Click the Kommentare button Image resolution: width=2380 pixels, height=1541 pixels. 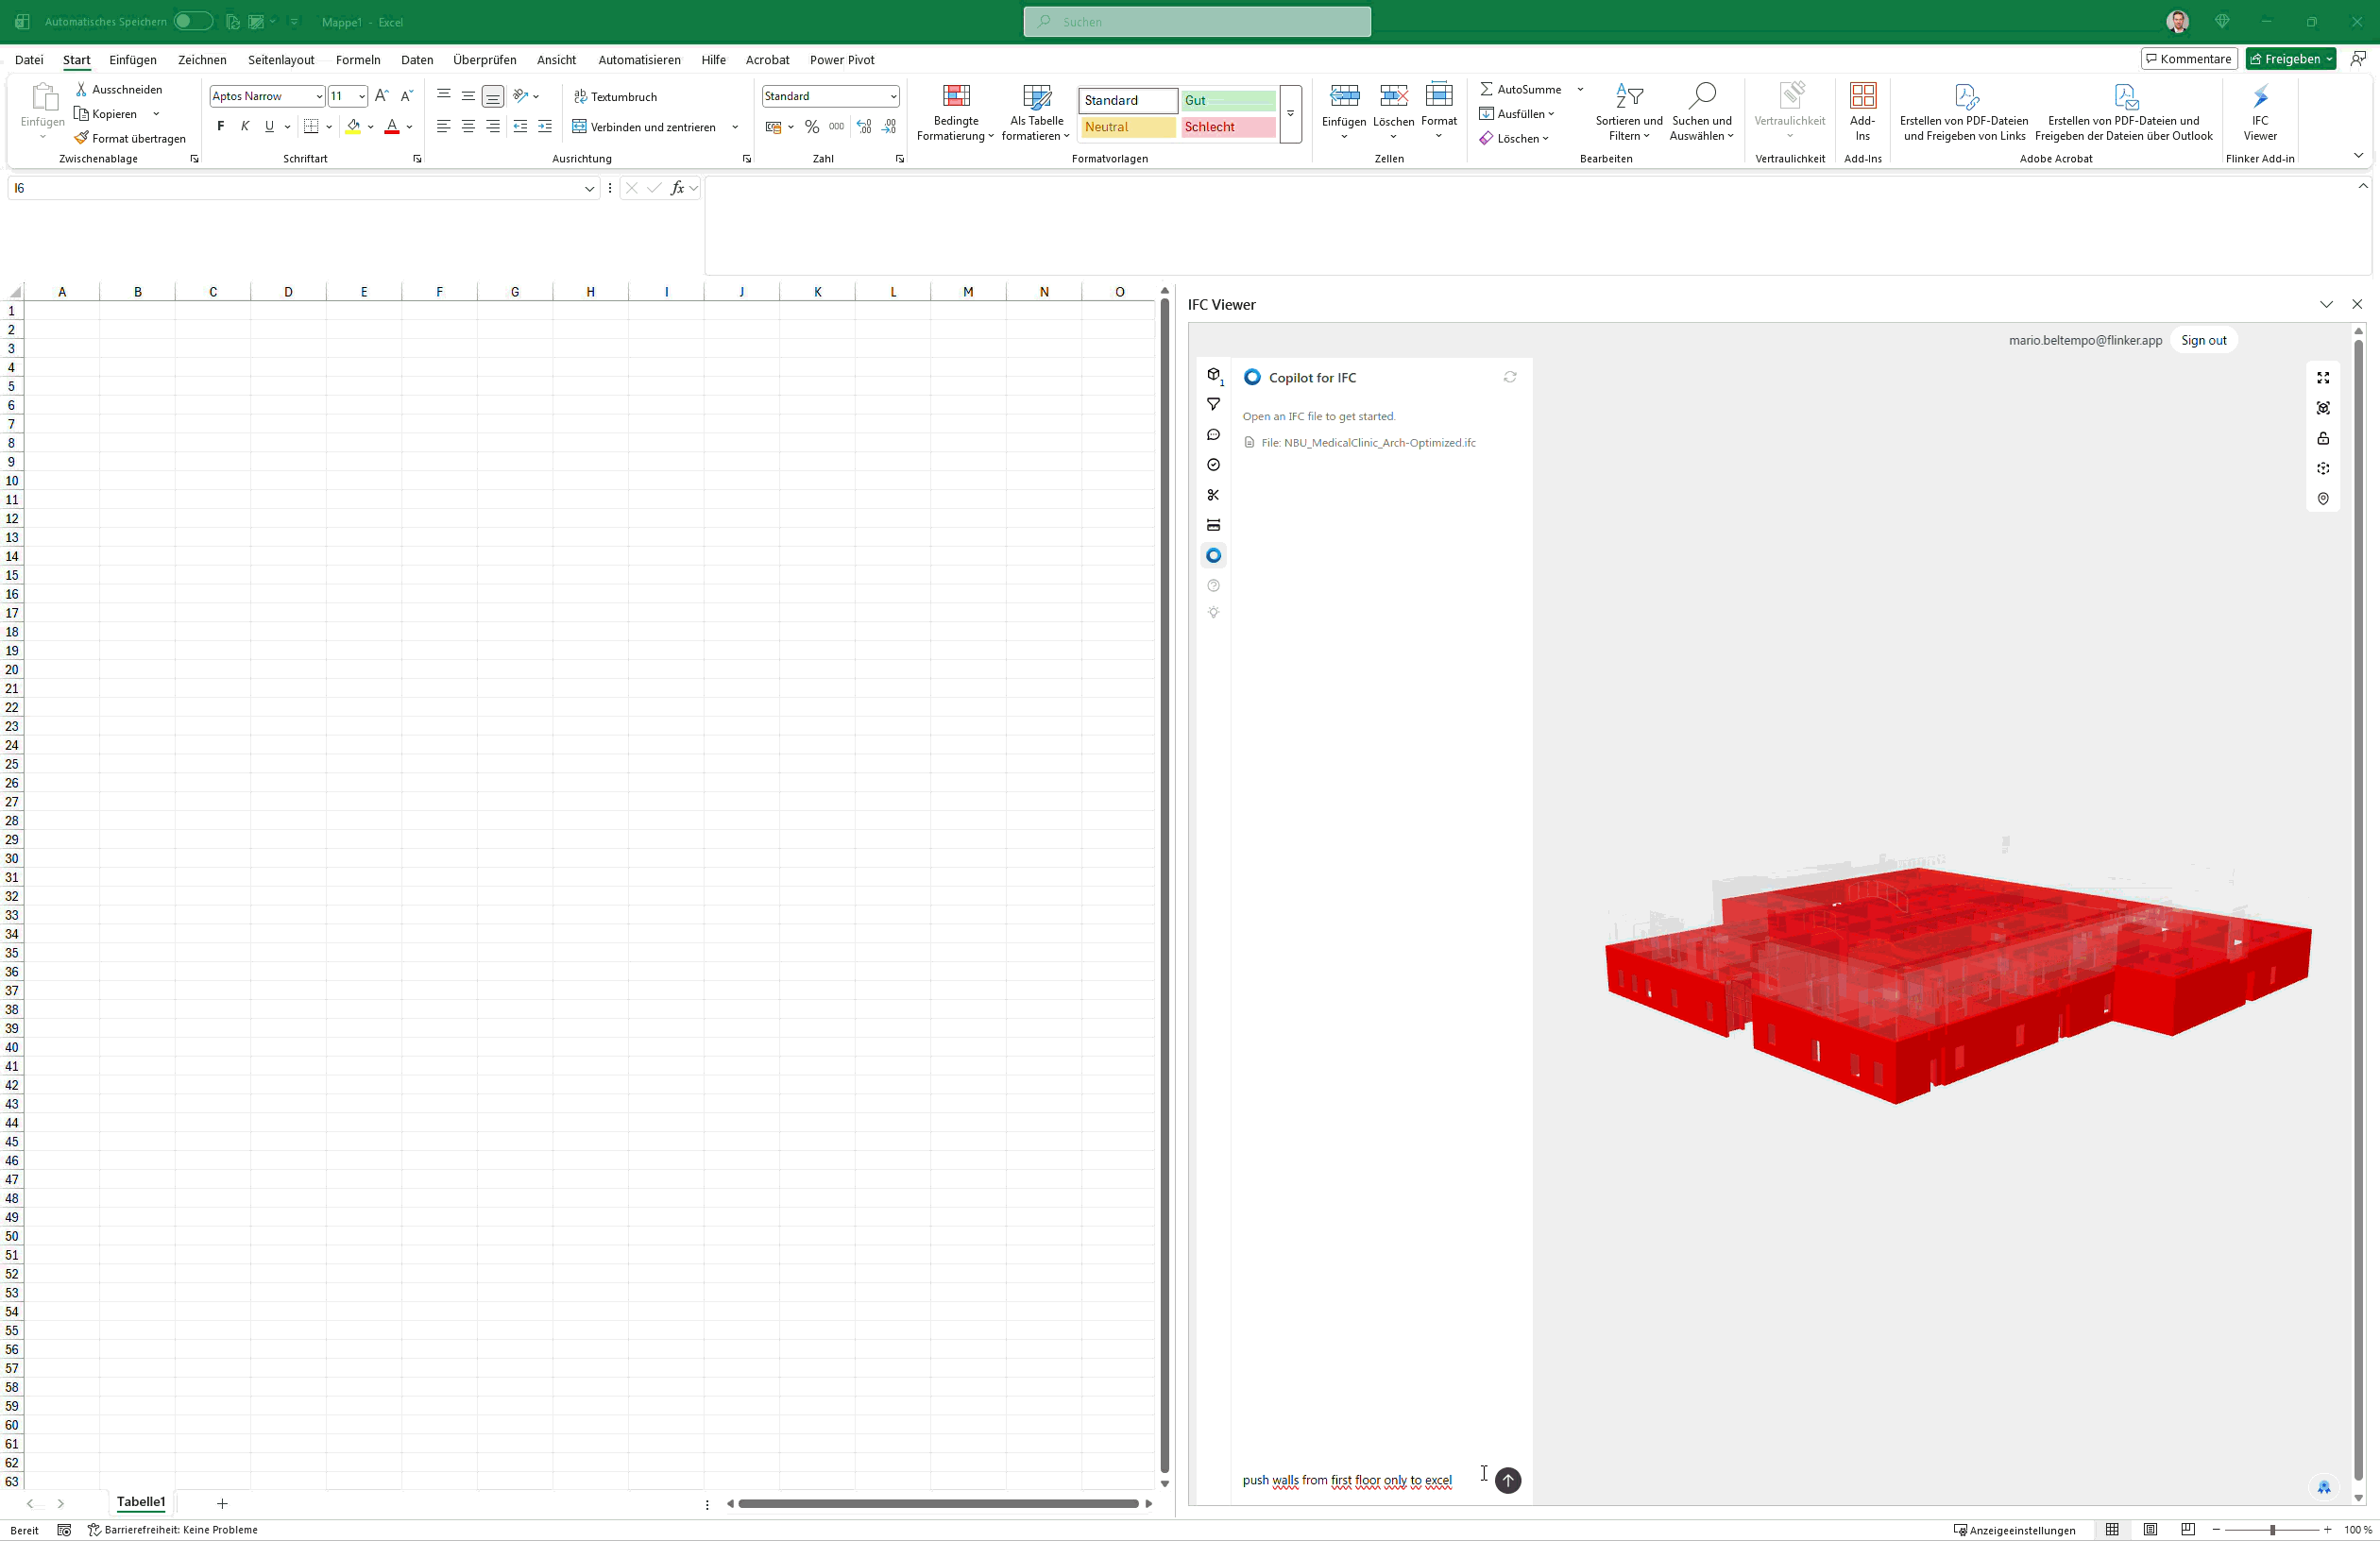(x=2188, y=59)
